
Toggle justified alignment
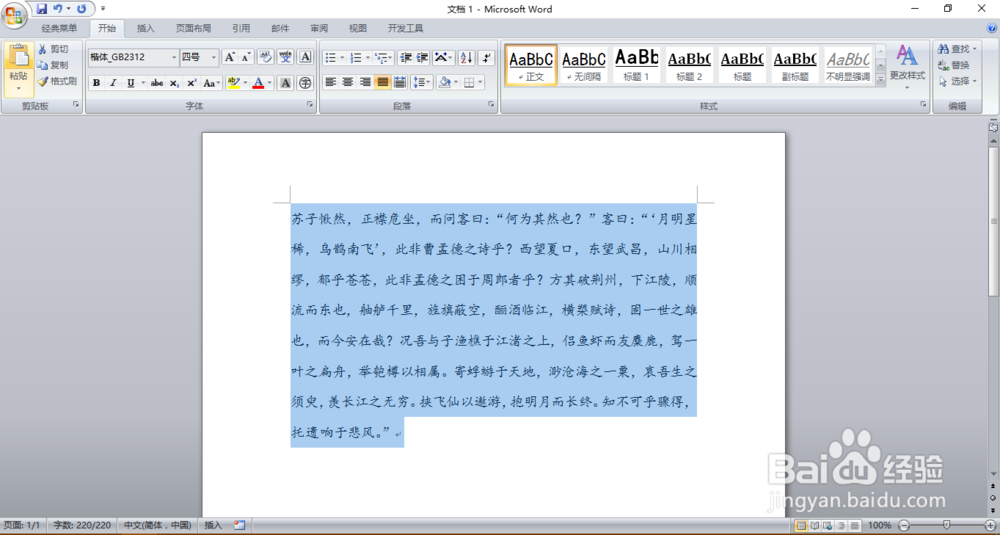[x=382, y=82]
